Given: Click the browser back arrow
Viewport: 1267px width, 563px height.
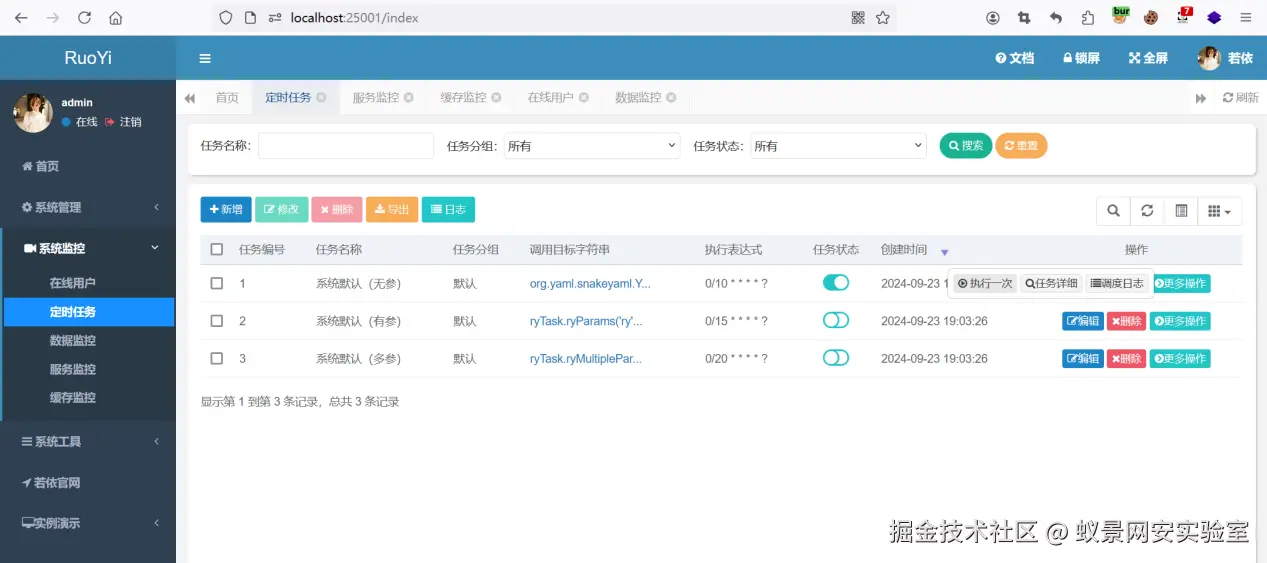Looking at the screenshot, I should (x=21, y=17).
